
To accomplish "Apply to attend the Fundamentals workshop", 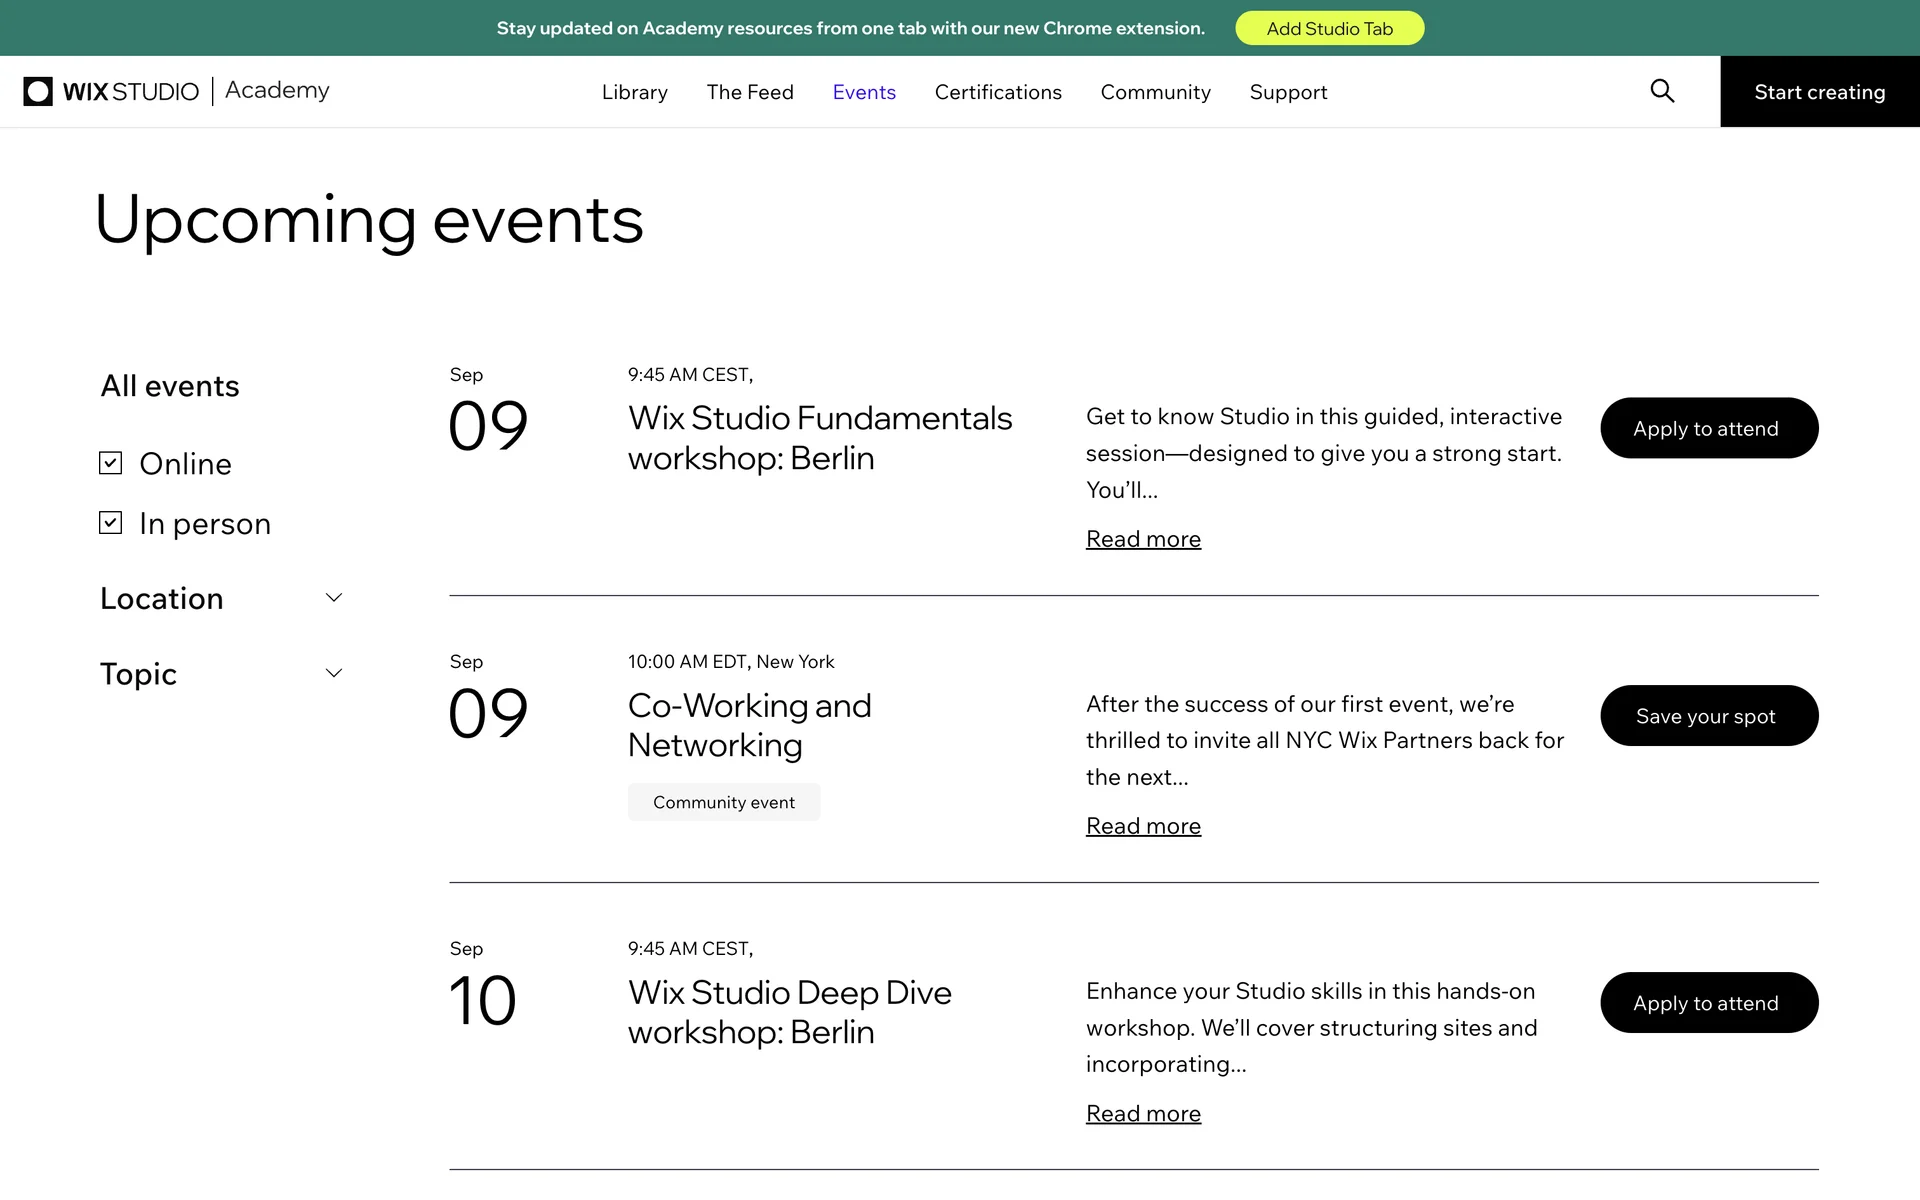I will (x=1709, y=428).
